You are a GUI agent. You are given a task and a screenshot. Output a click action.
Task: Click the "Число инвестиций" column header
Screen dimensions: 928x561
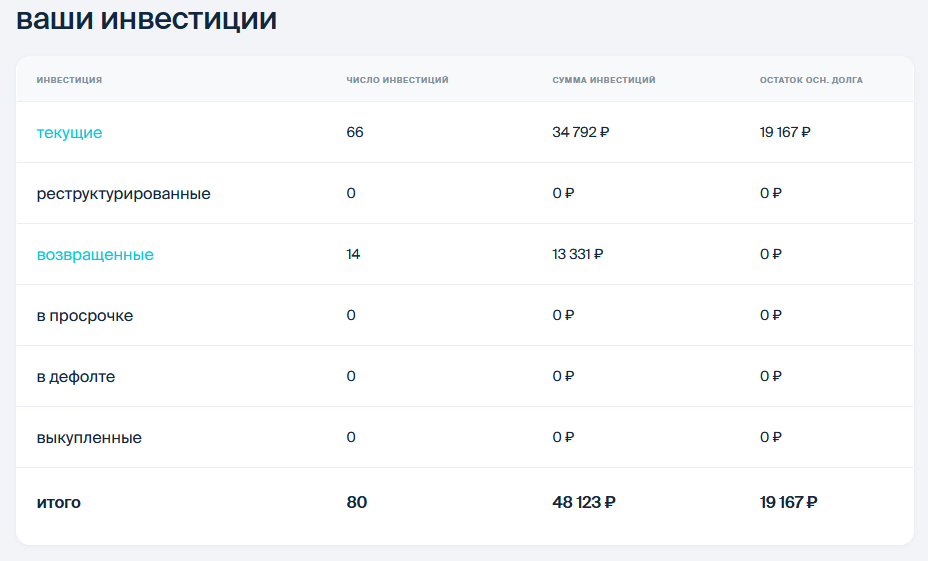coord(397,80)
